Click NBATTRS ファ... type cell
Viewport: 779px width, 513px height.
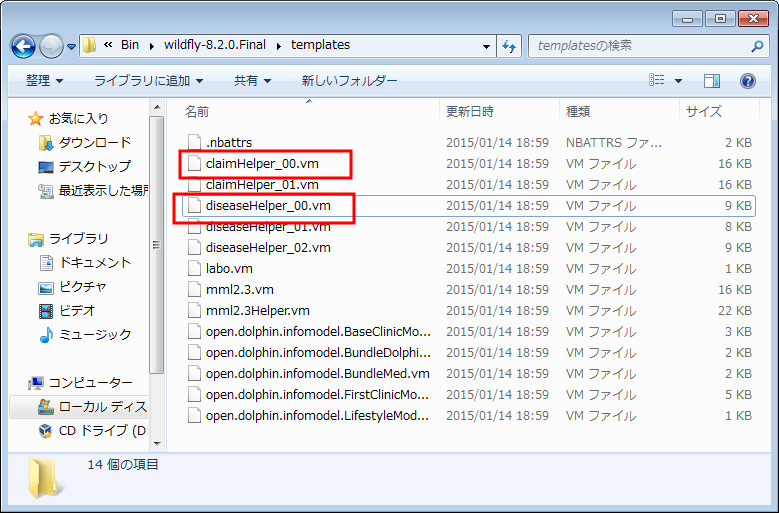click(x=614, y=143)
